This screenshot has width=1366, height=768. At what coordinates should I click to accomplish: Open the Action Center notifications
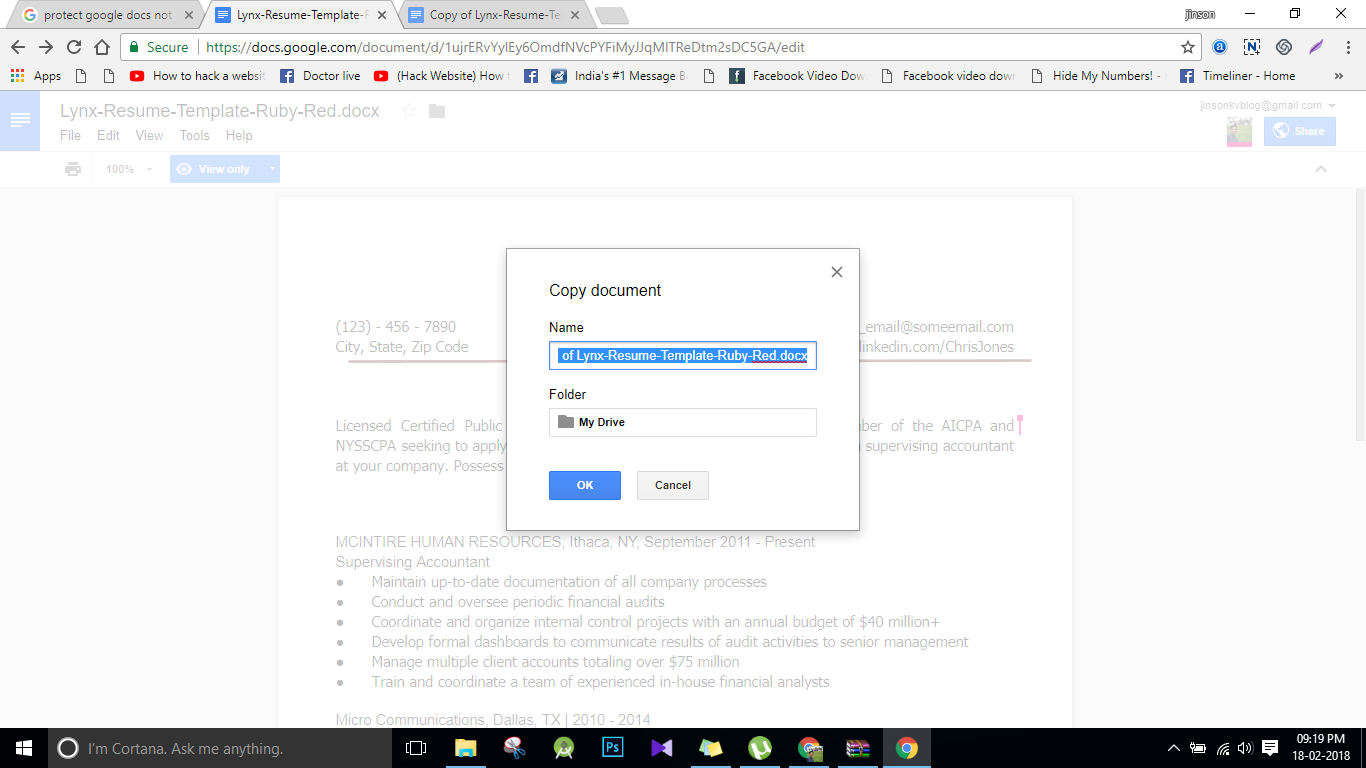click(1270, 748)
